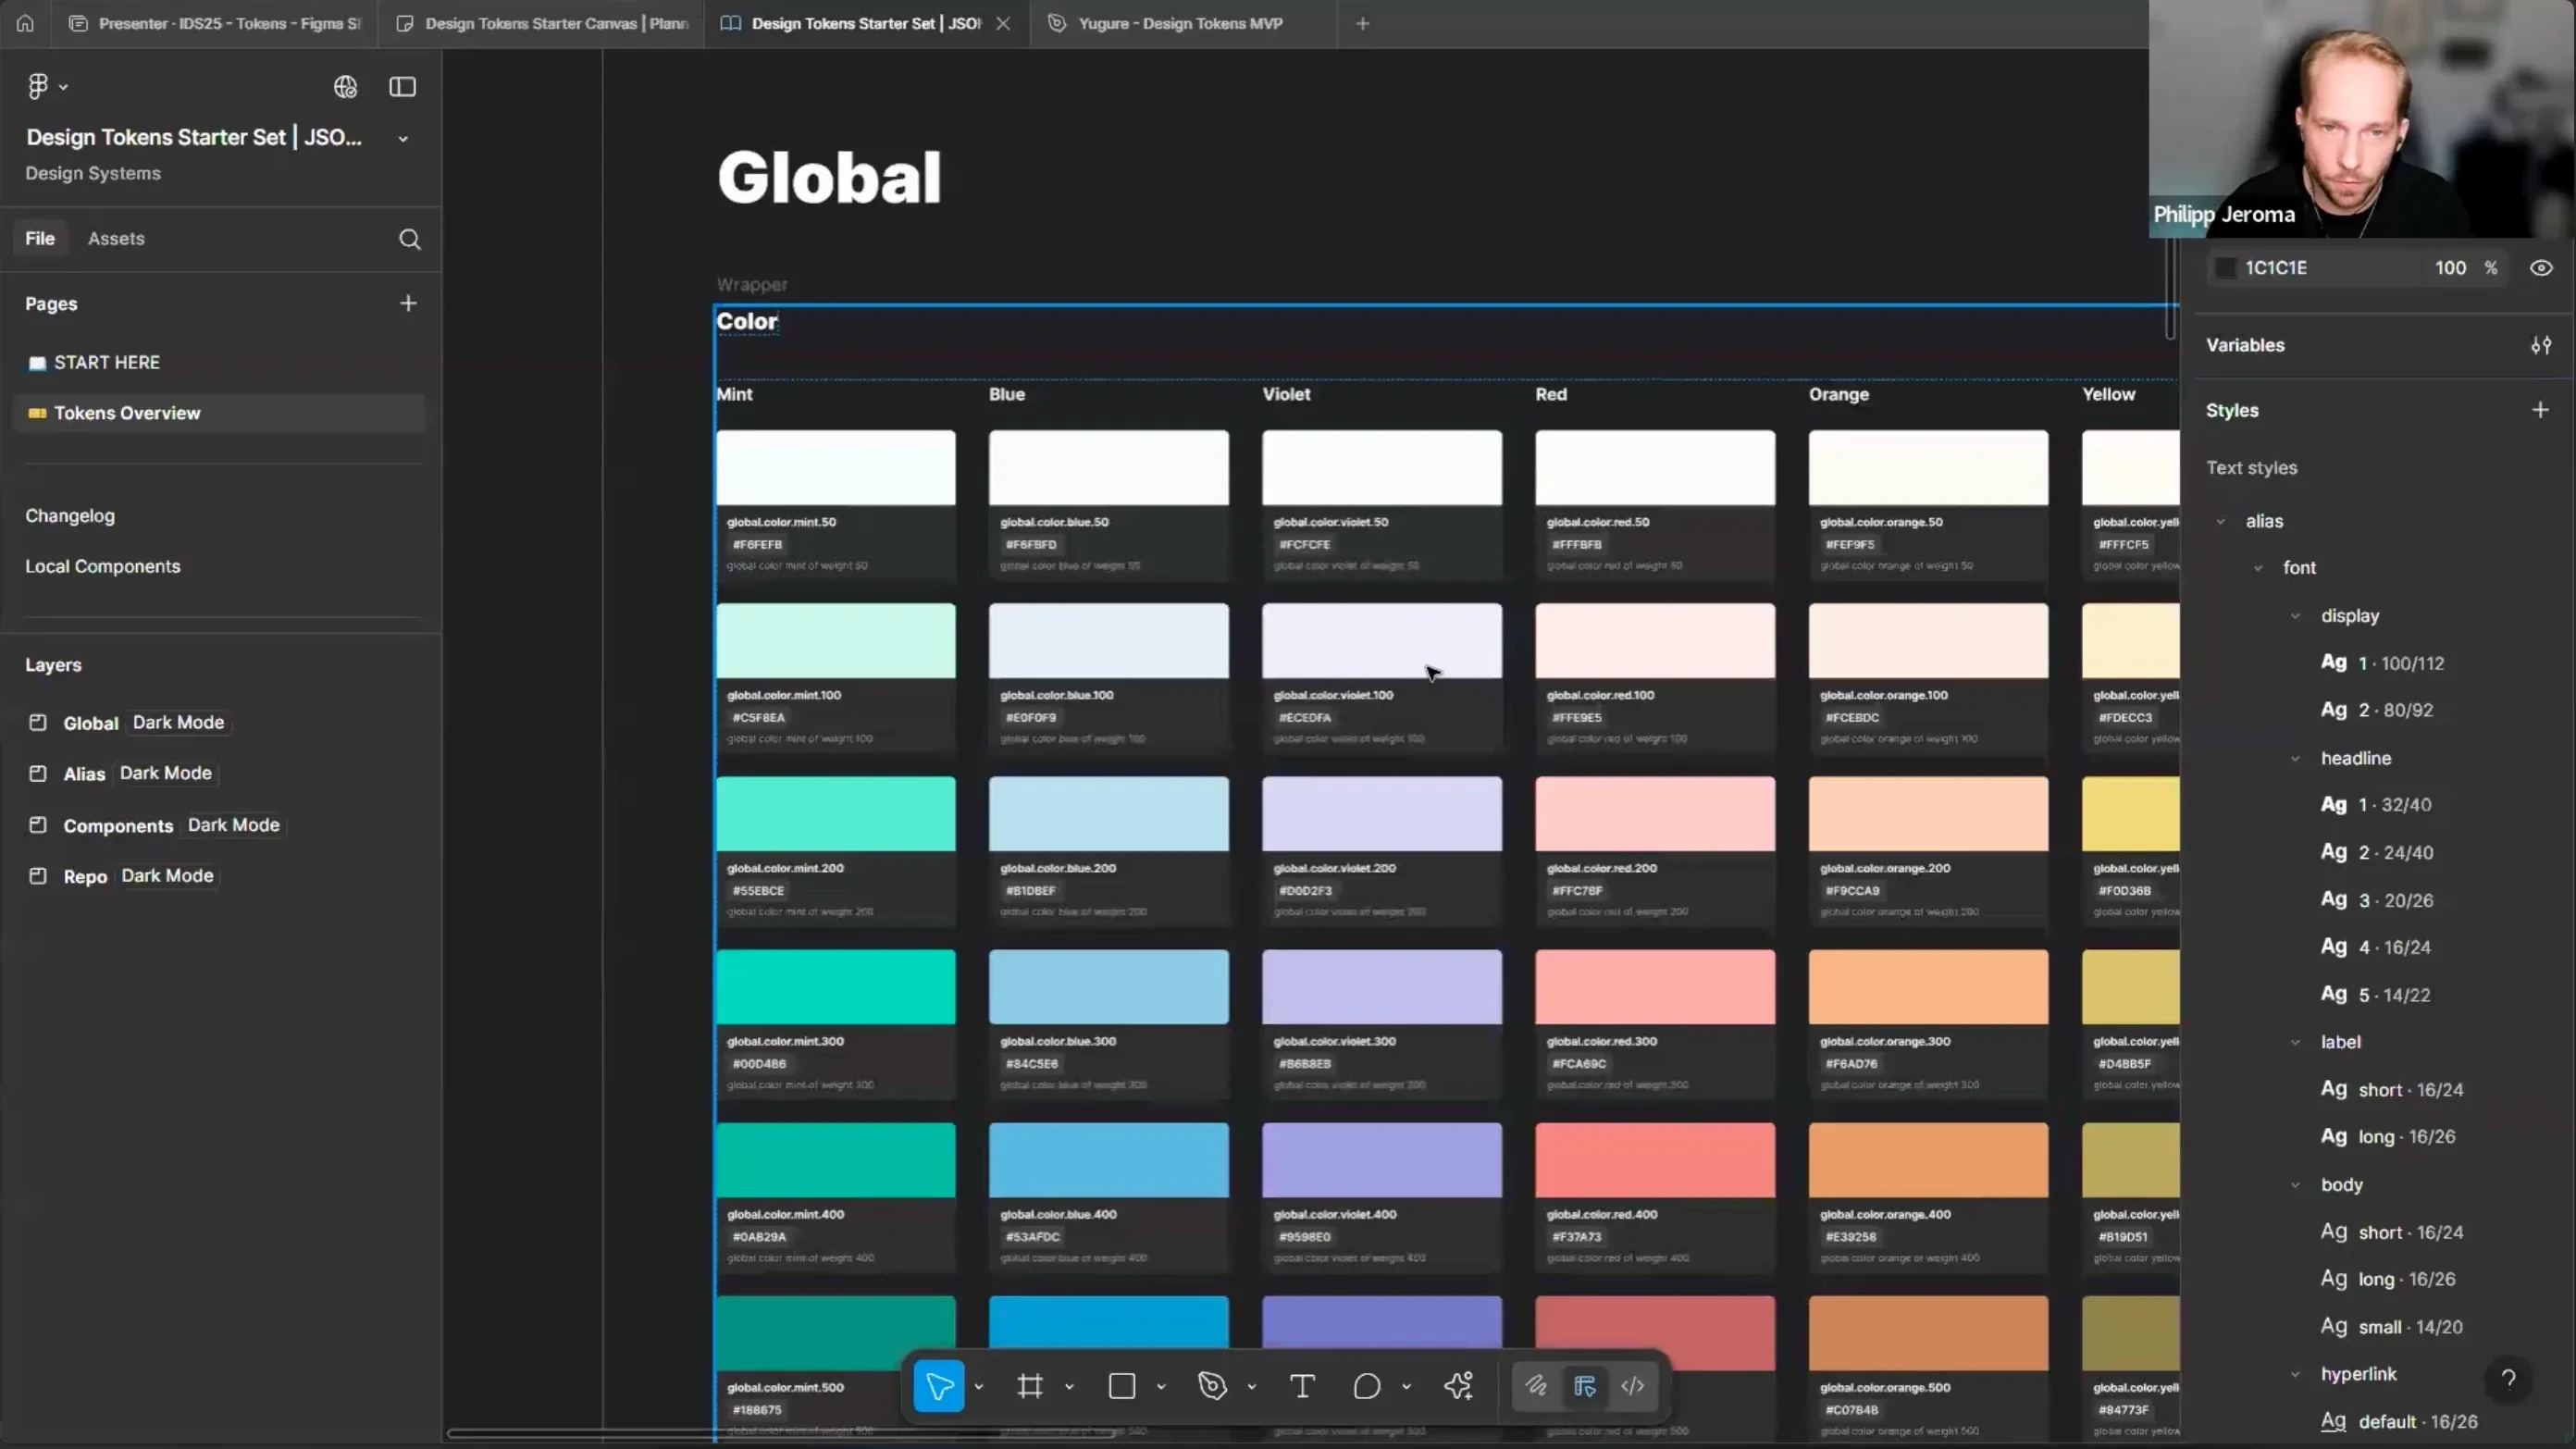Open the file name dropdown menu

(402, 138)
